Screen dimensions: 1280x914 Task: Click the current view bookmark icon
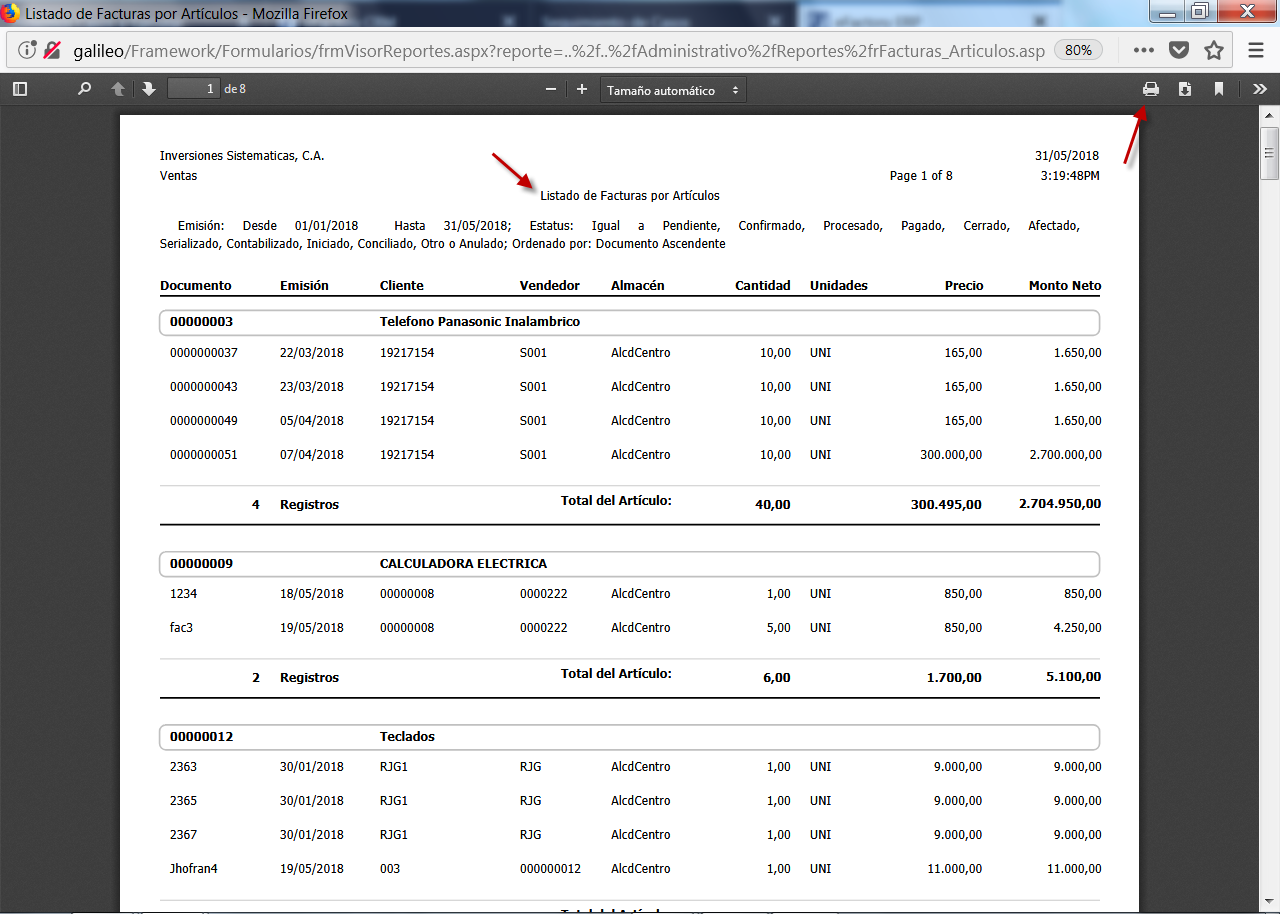tap(1219, 89)
